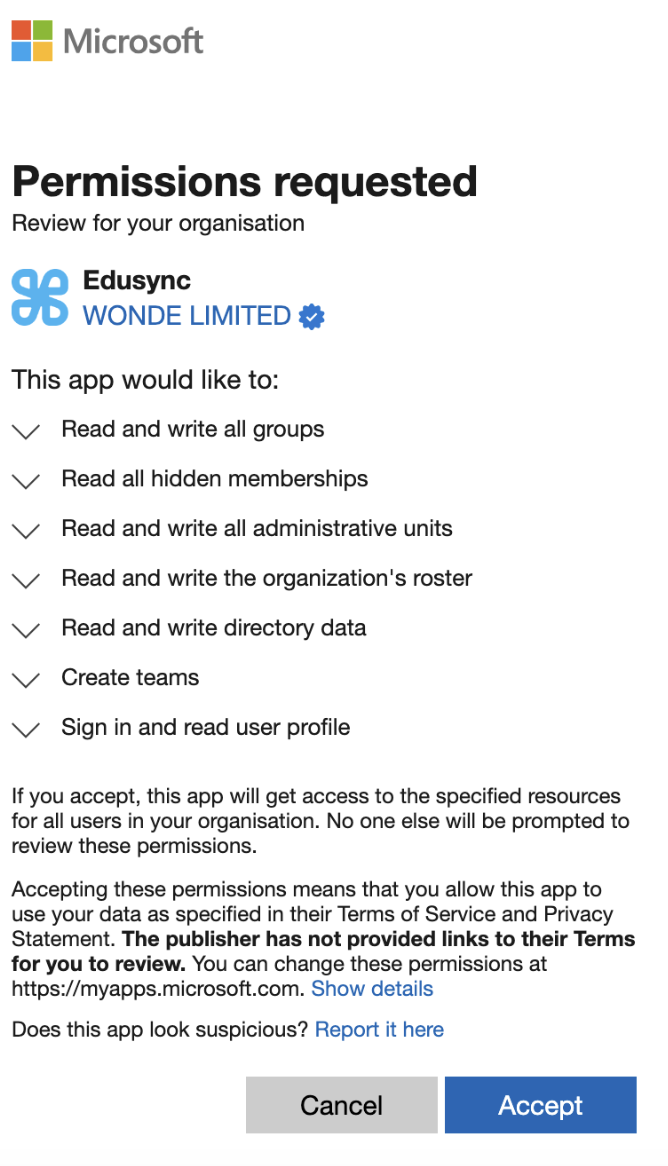Select the 'Create teams' permission label
Screen dimensions: 668x1166
coord(130,677)
